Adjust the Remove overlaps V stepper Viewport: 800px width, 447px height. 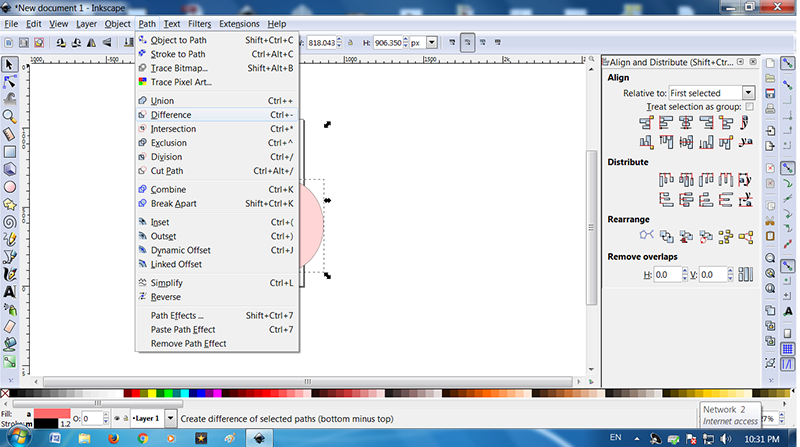click(730, 275)
